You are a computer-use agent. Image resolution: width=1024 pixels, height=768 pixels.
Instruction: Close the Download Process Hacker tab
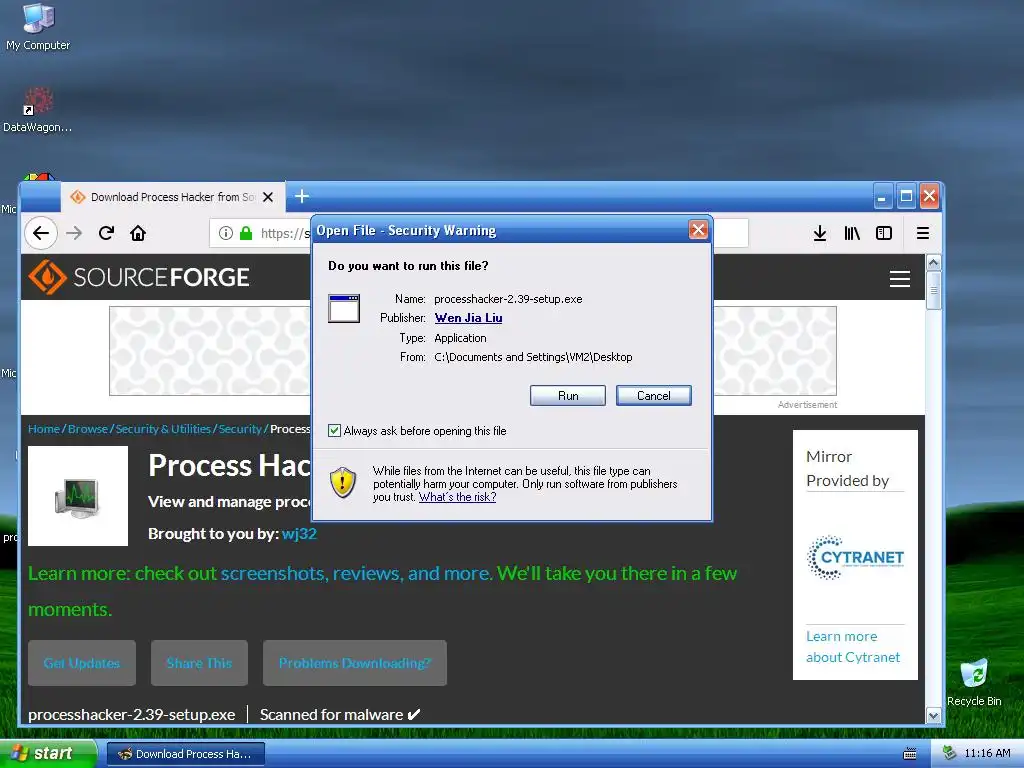tap(268, 197)
